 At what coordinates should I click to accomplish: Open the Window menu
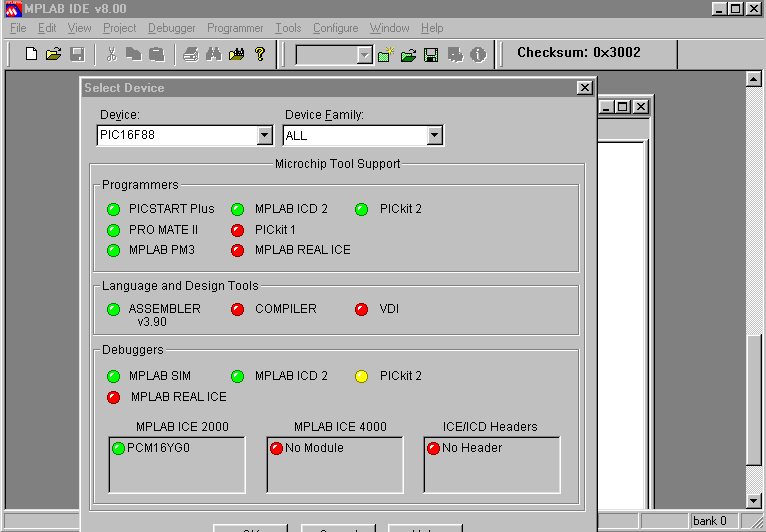(x=389, y=28)
